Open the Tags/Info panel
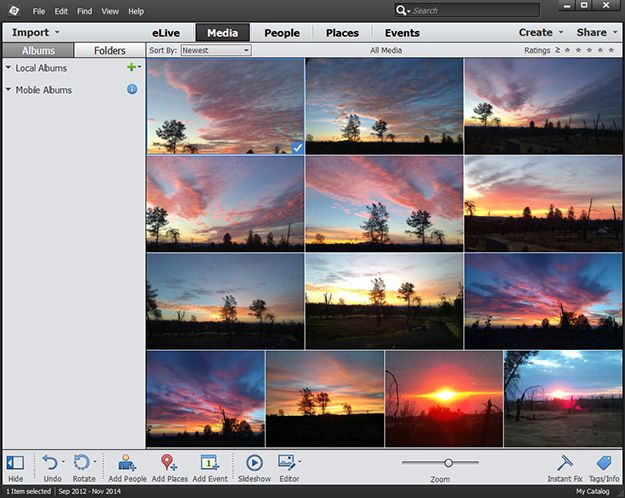The image size is (625, 498). [604, 463]
